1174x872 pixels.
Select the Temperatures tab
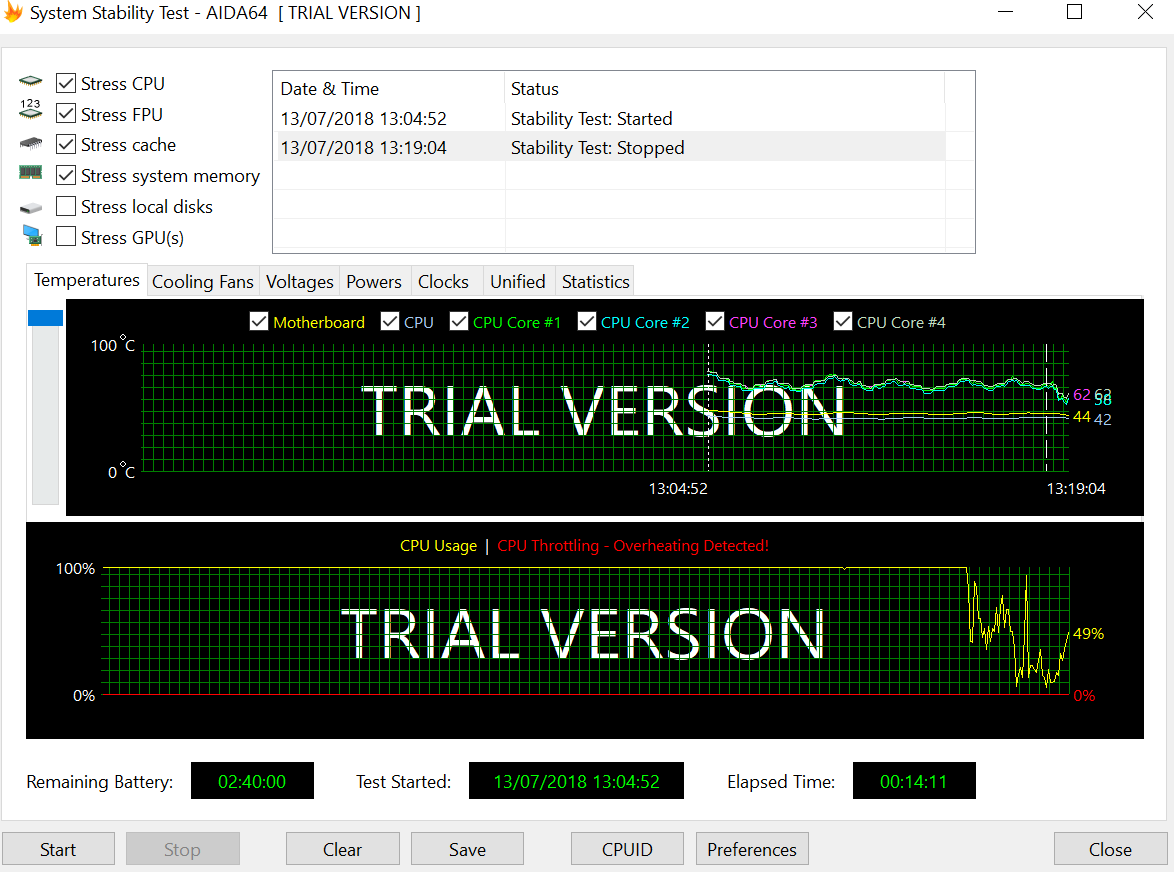point(87,280)
